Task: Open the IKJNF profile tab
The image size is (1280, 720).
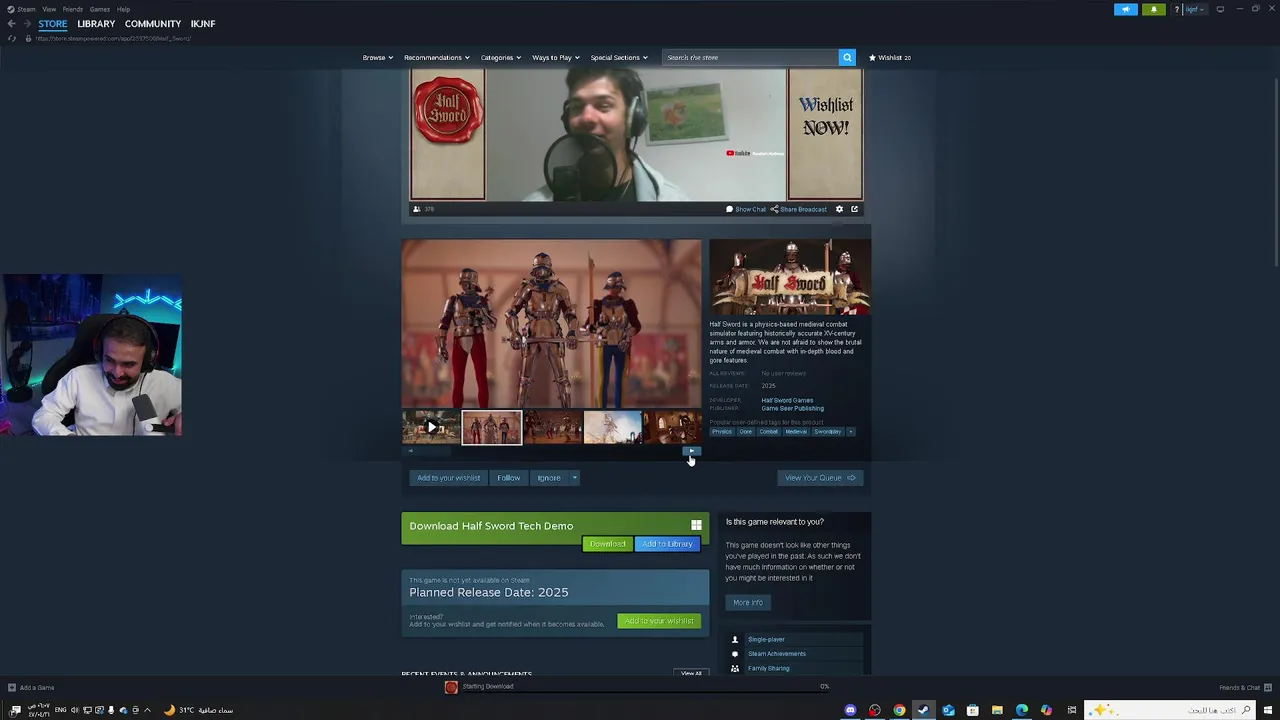Action: 203,23
